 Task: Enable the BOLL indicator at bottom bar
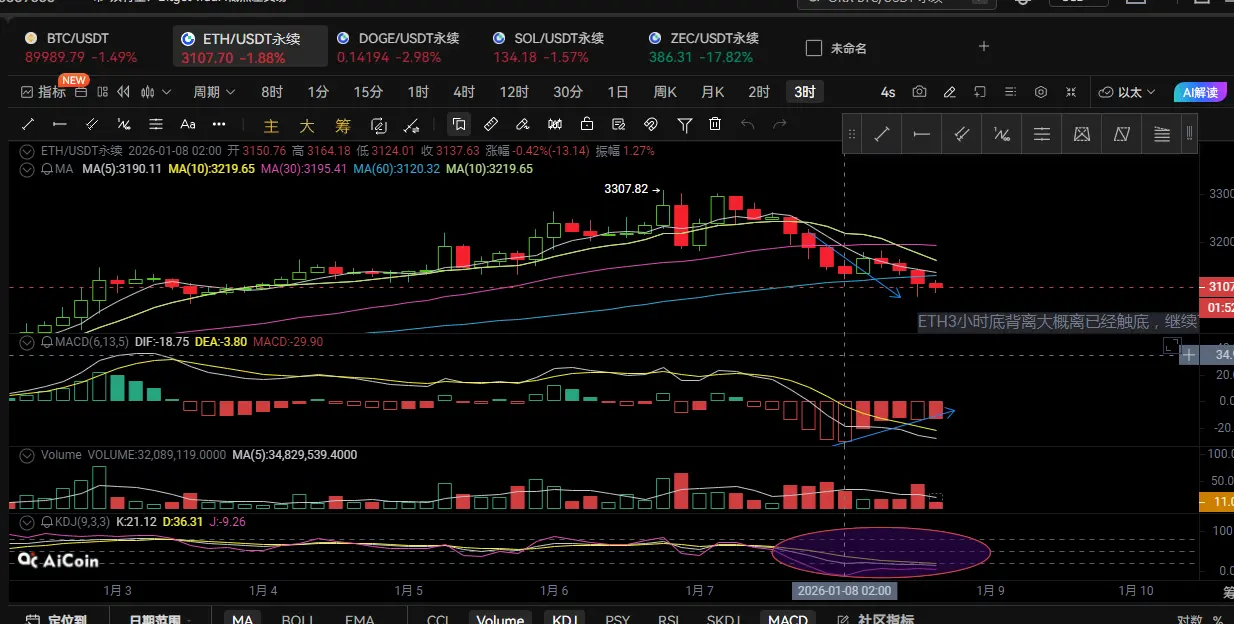[x=298, y=620]
